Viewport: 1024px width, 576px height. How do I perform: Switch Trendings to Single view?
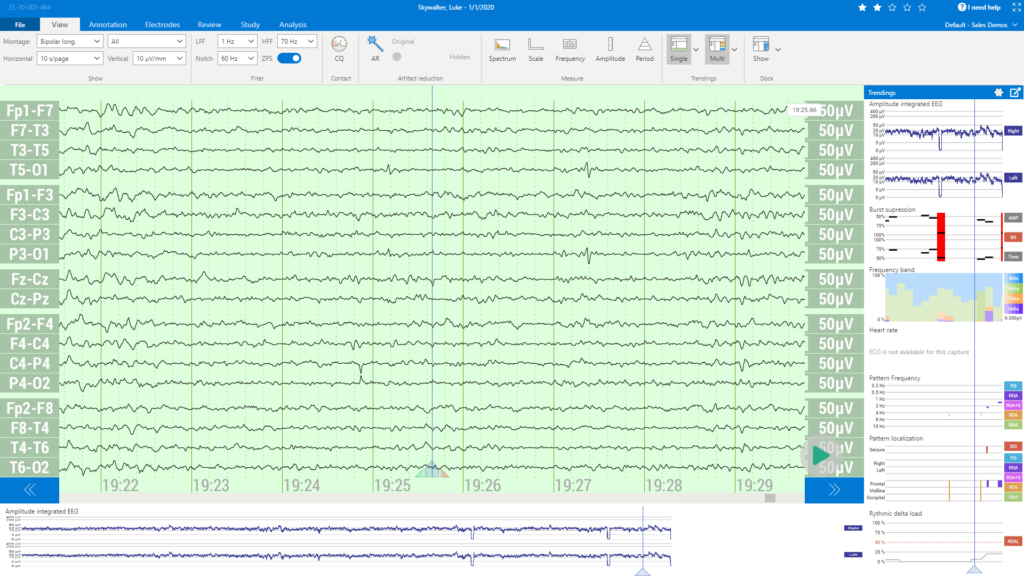coord(679,48)
